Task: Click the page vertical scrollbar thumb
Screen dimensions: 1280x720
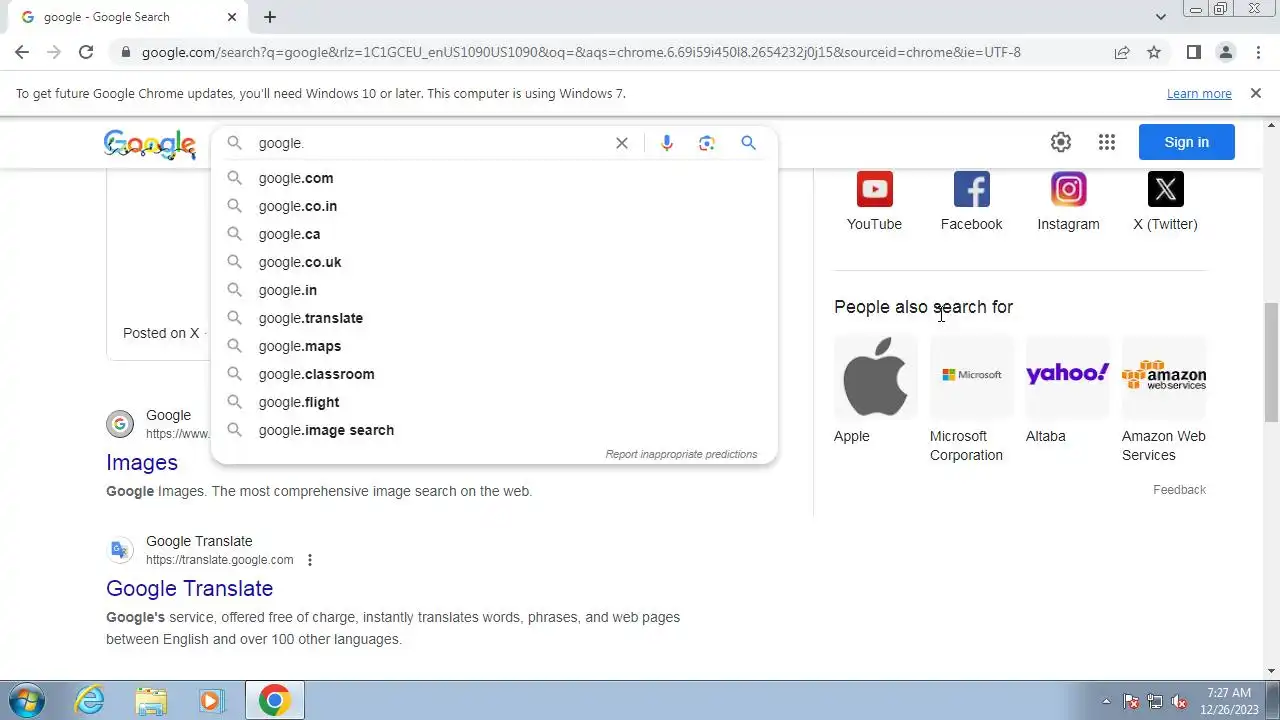Action: [x=1271, y=362]
